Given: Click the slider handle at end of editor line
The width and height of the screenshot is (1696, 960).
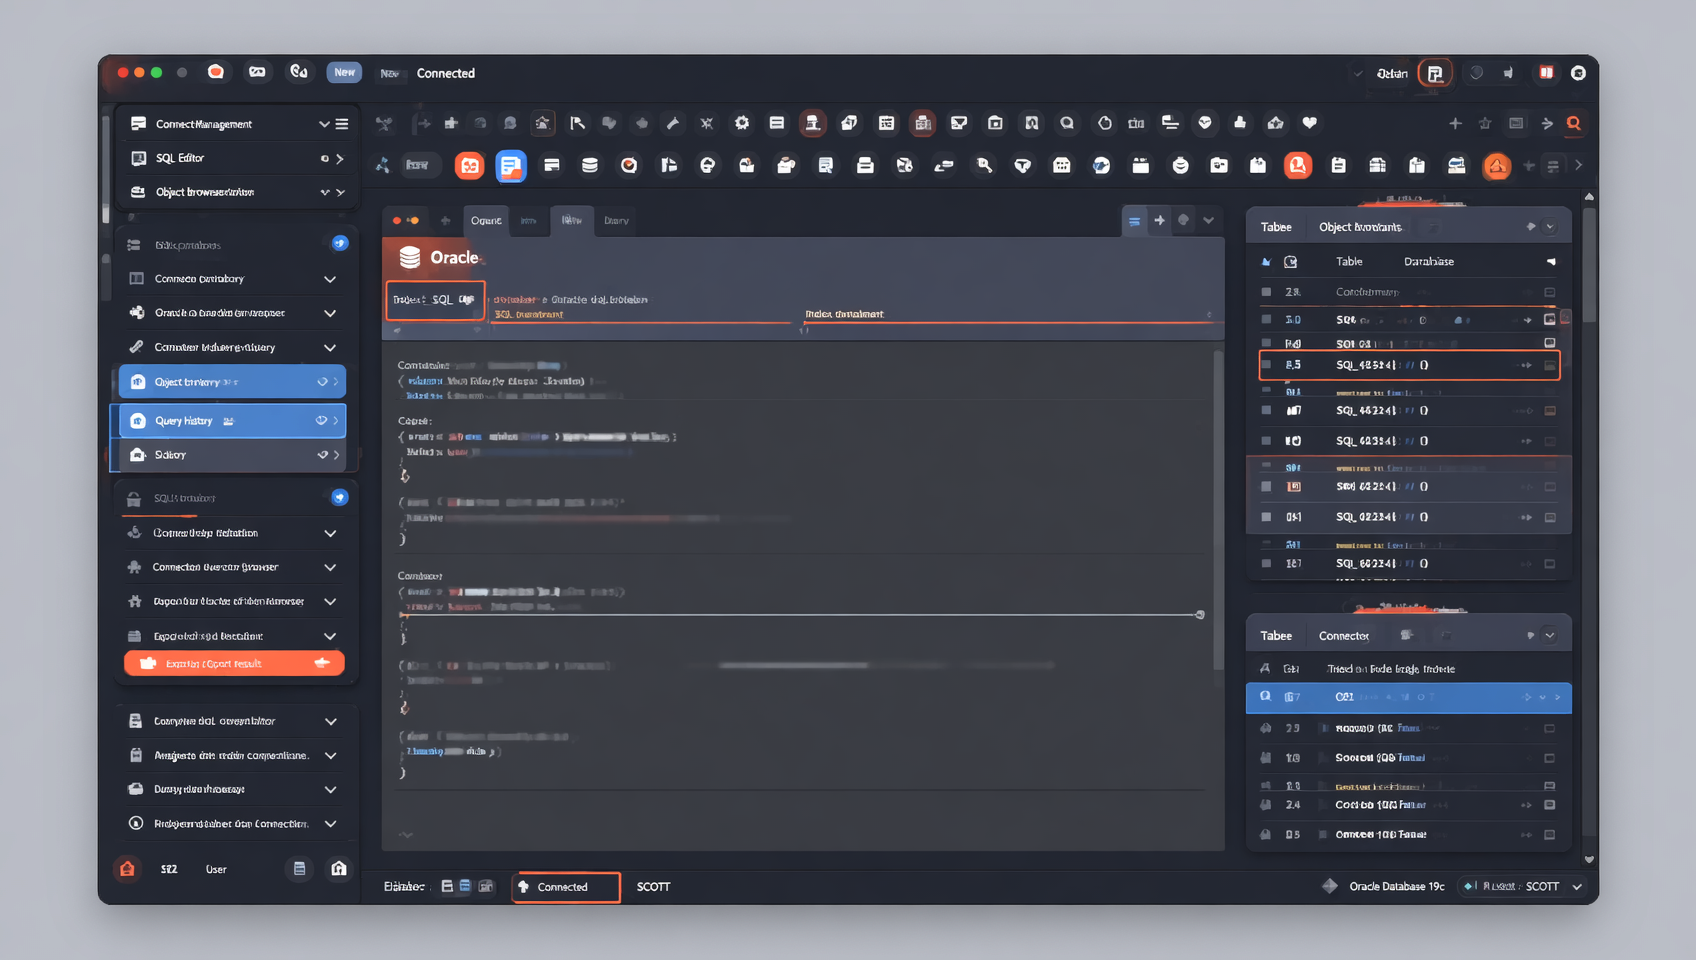Looking at the screenshot, I should click(1200, 615).
